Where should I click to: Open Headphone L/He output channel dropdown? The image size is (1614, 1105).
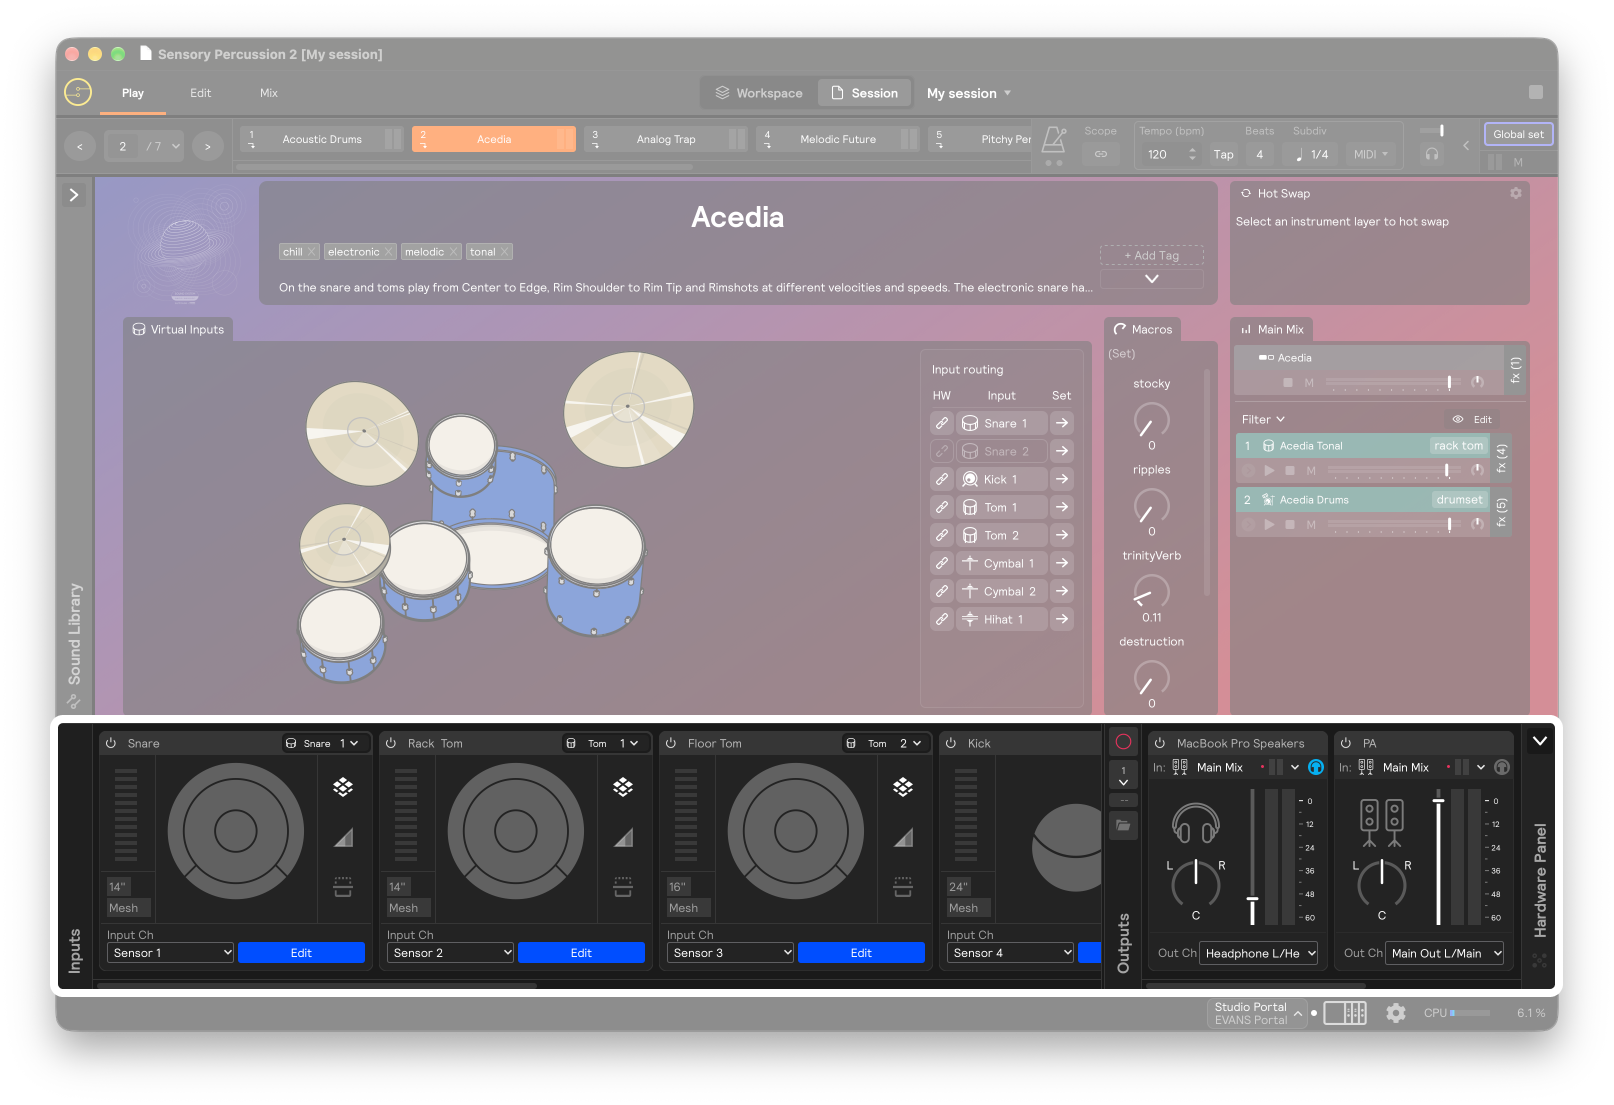pos(1259,953)
